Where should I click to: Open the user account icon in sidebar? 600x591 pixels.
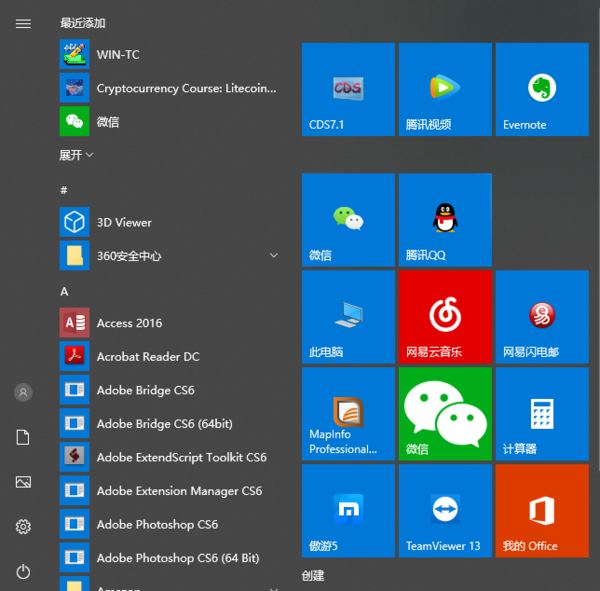click(x=23, y=393)
